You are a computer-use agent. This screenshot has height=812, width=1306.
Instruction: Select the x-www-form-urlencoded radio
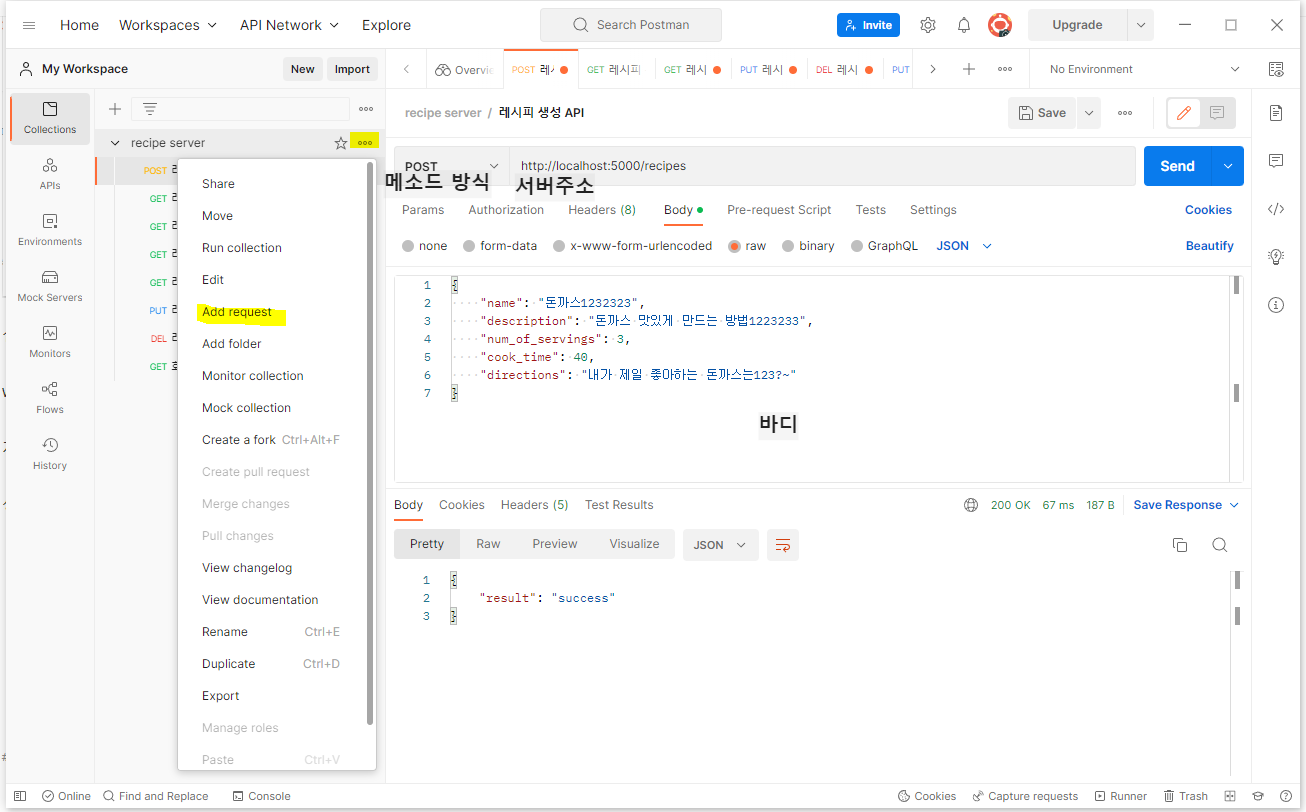click(x=559, y=246)
